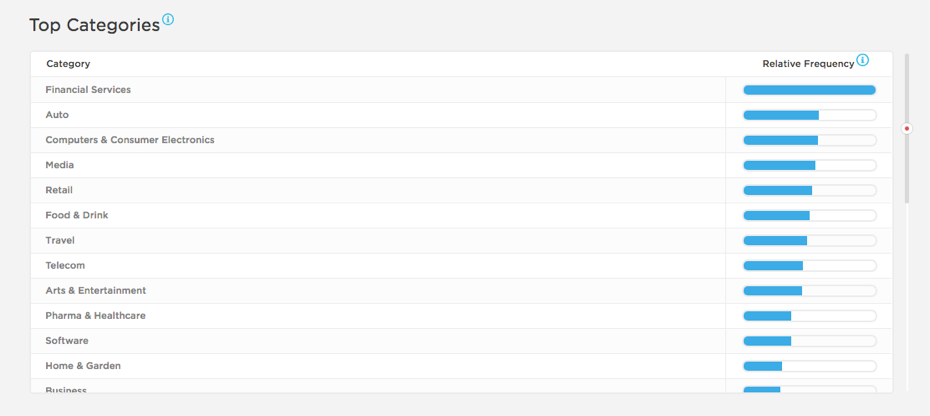Click the Relative Frequency info icon
This screenshot has height=416, width=930.
point(862,61)
